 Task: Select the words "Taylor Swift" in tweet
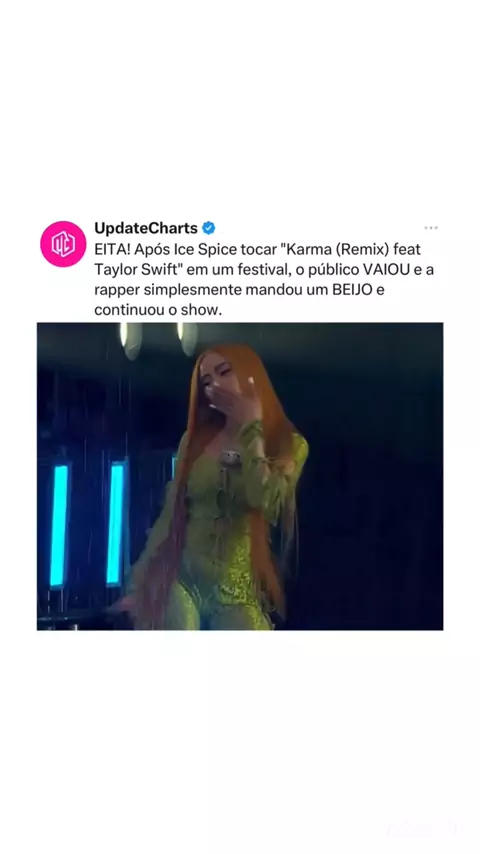(133, 270)
